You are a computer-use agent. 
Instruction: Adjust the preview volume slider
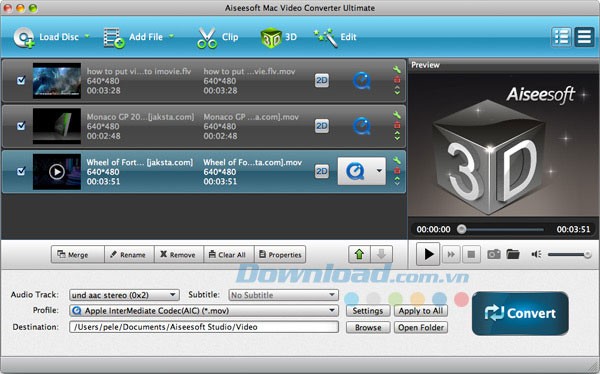coord(569,255)
